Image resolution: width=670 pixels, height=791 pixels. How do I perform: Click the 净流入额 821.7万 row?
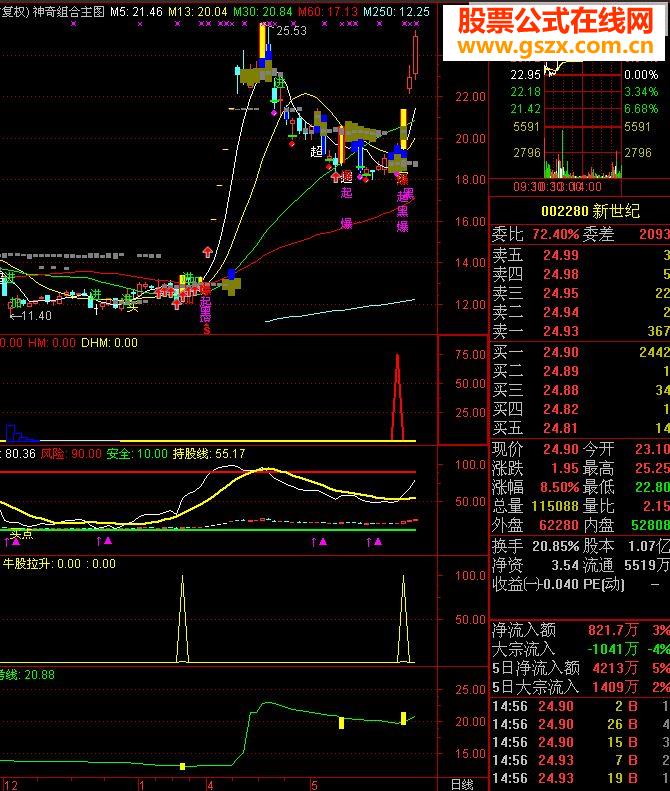coord(581,630)
